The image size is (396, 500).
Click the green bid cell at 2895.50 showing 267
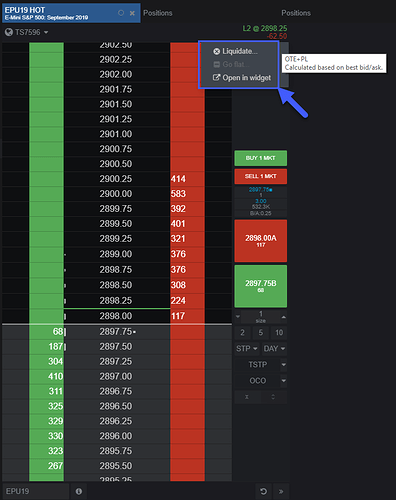click(x=46, y=466)
